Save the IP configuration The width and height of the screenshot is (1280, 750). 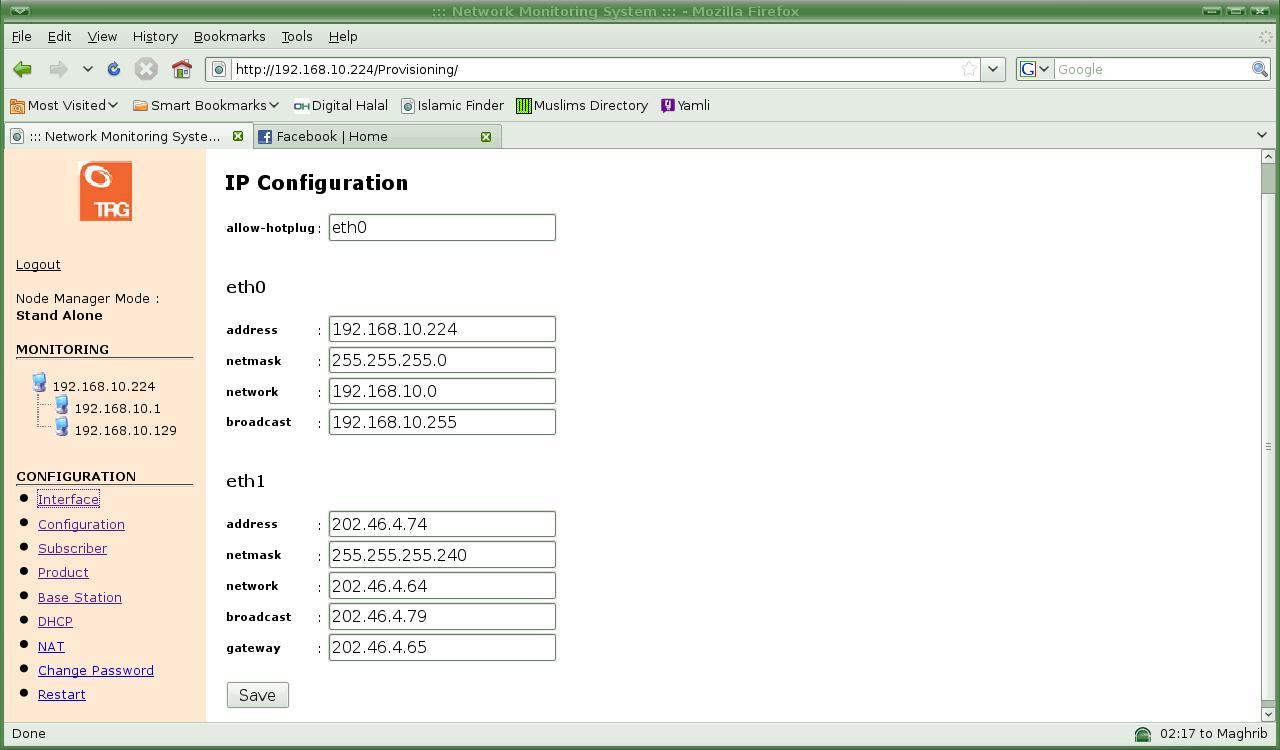point(258,695)
